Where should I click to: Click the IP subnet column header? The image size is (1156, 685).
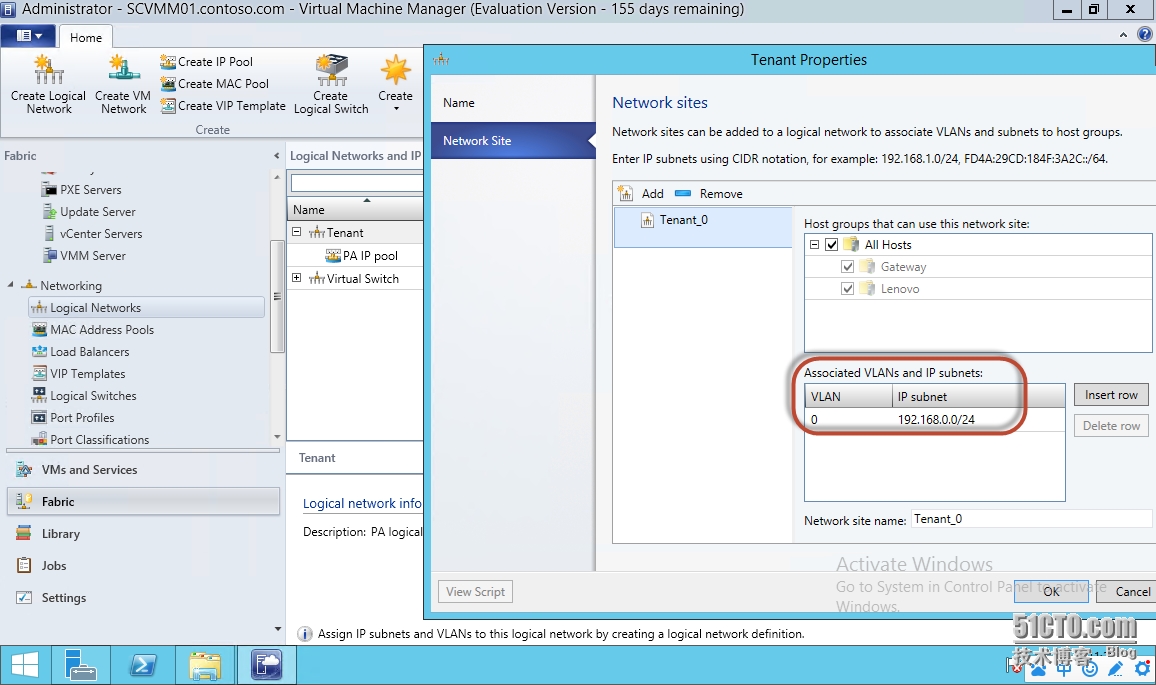pyautogui.click(x=979, y=397)
